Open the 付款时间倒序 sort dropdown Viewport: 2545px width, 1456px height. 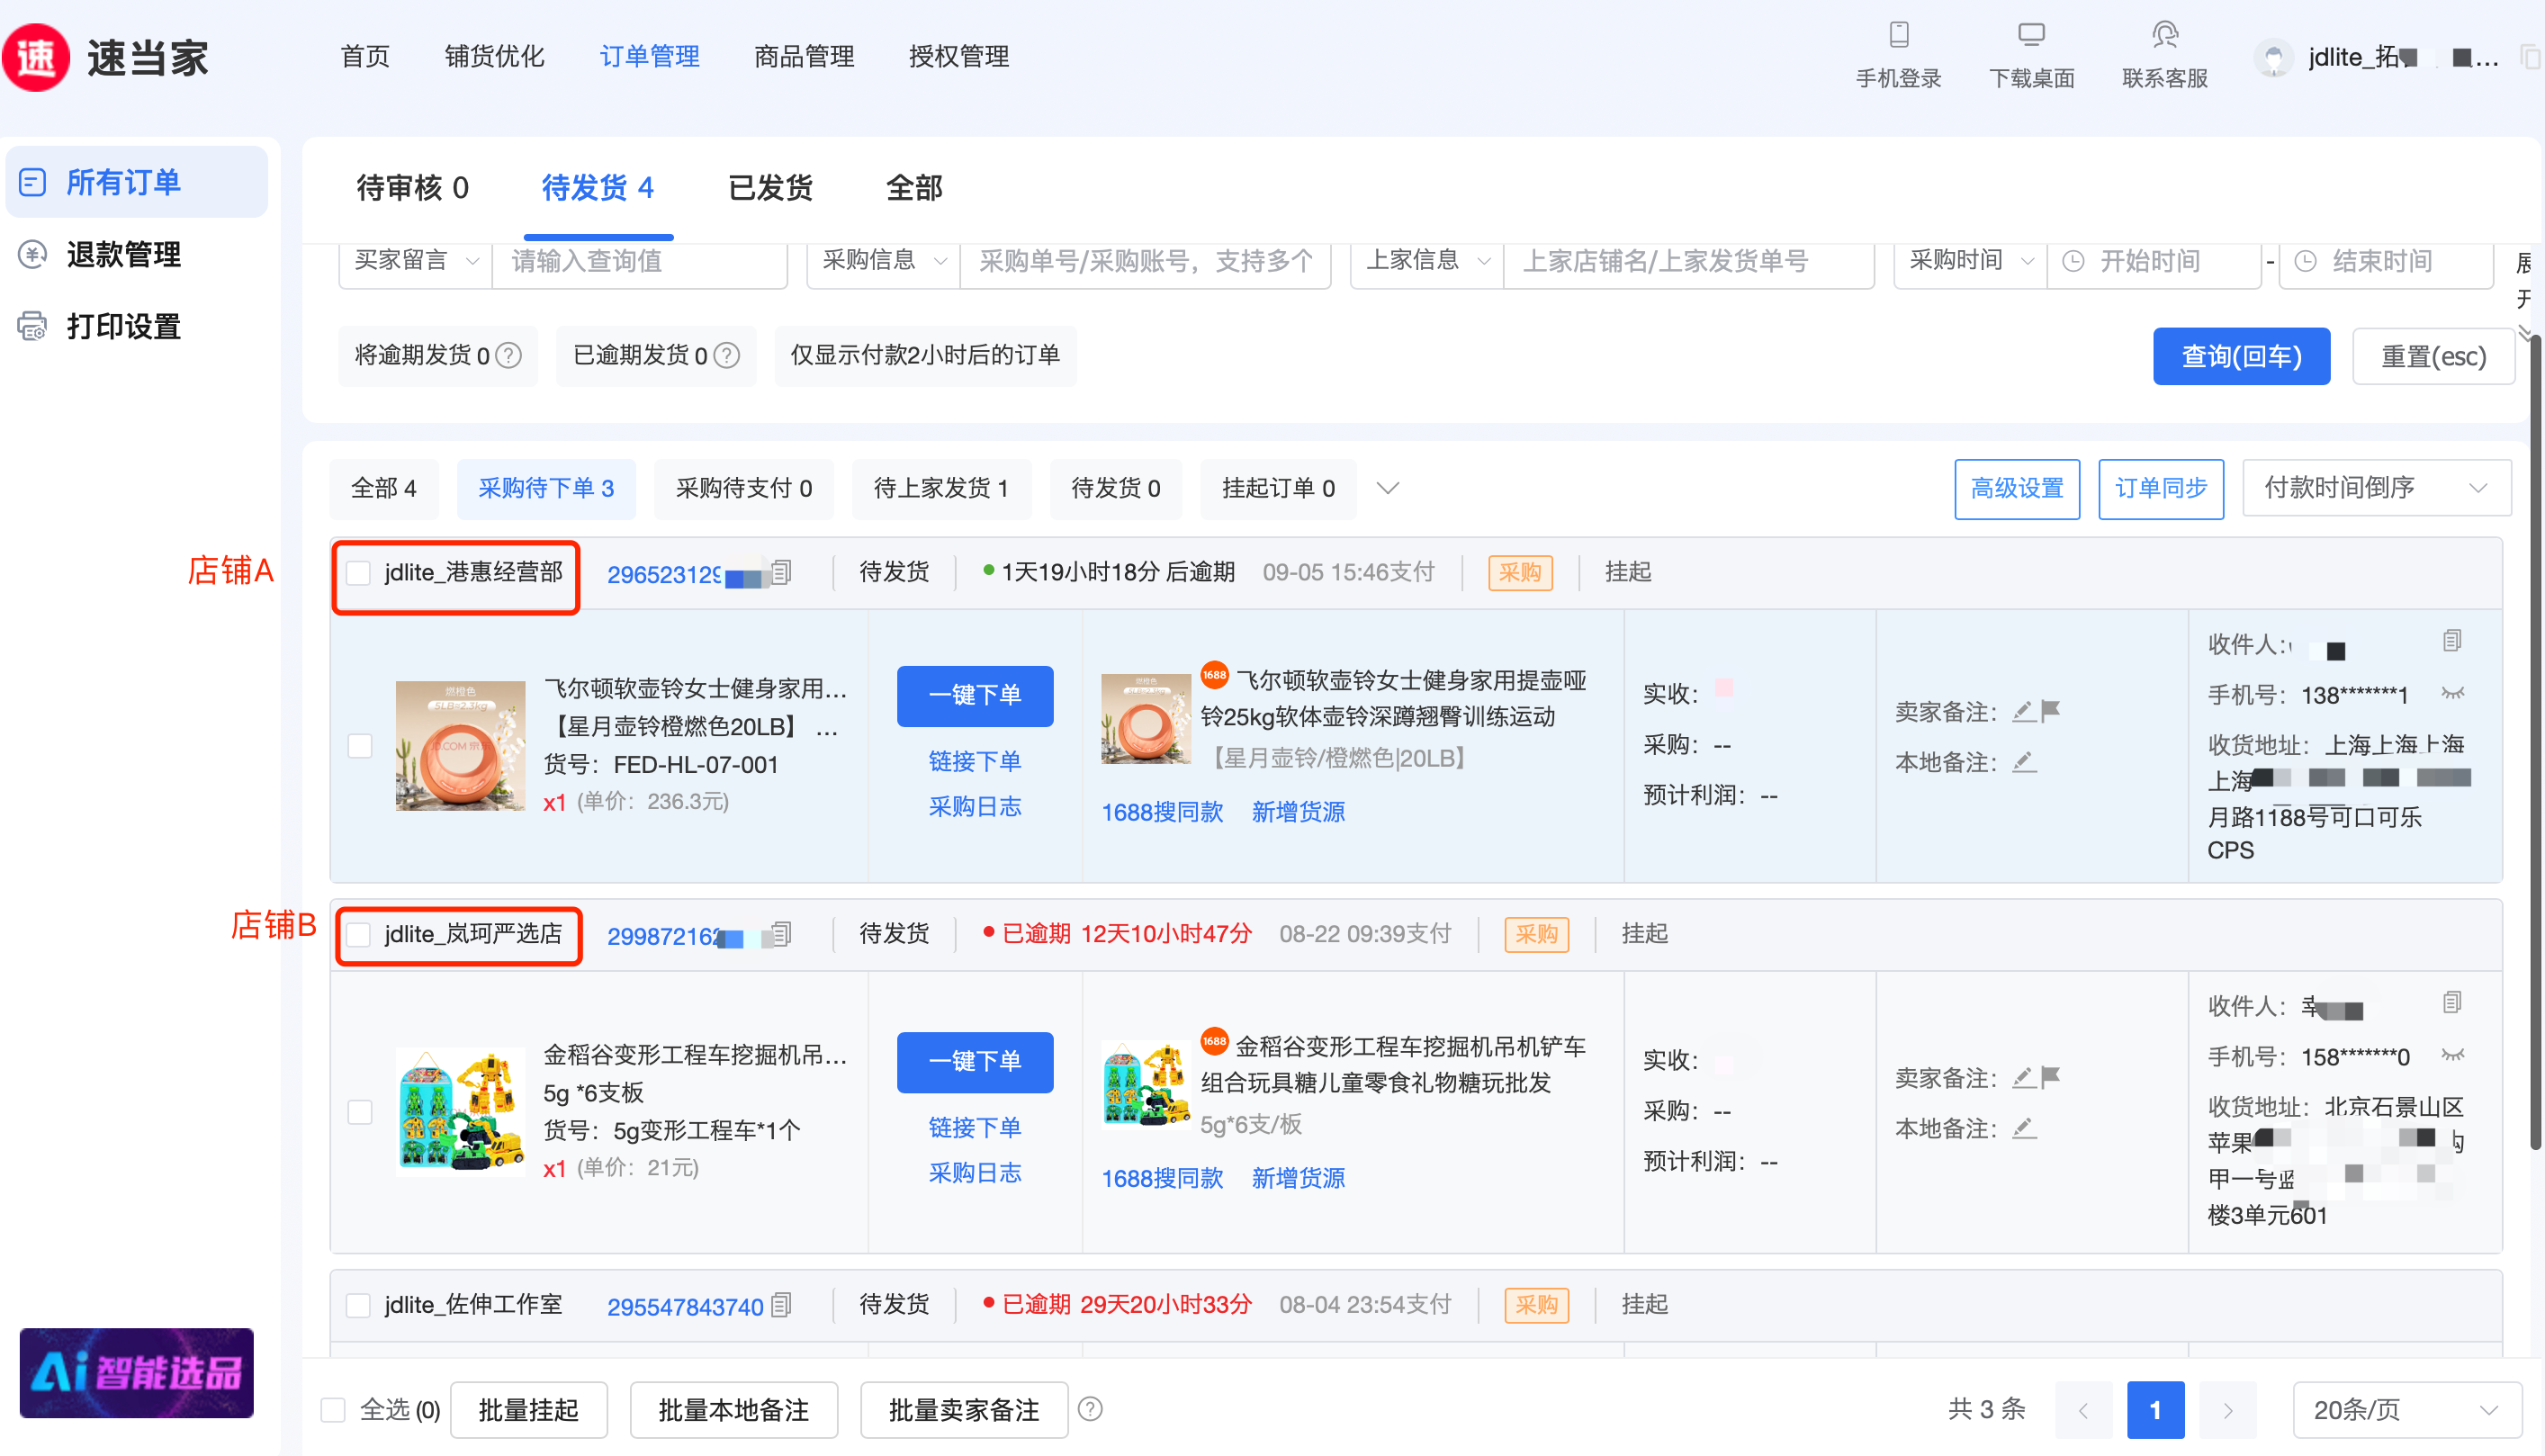[2375, 488]
